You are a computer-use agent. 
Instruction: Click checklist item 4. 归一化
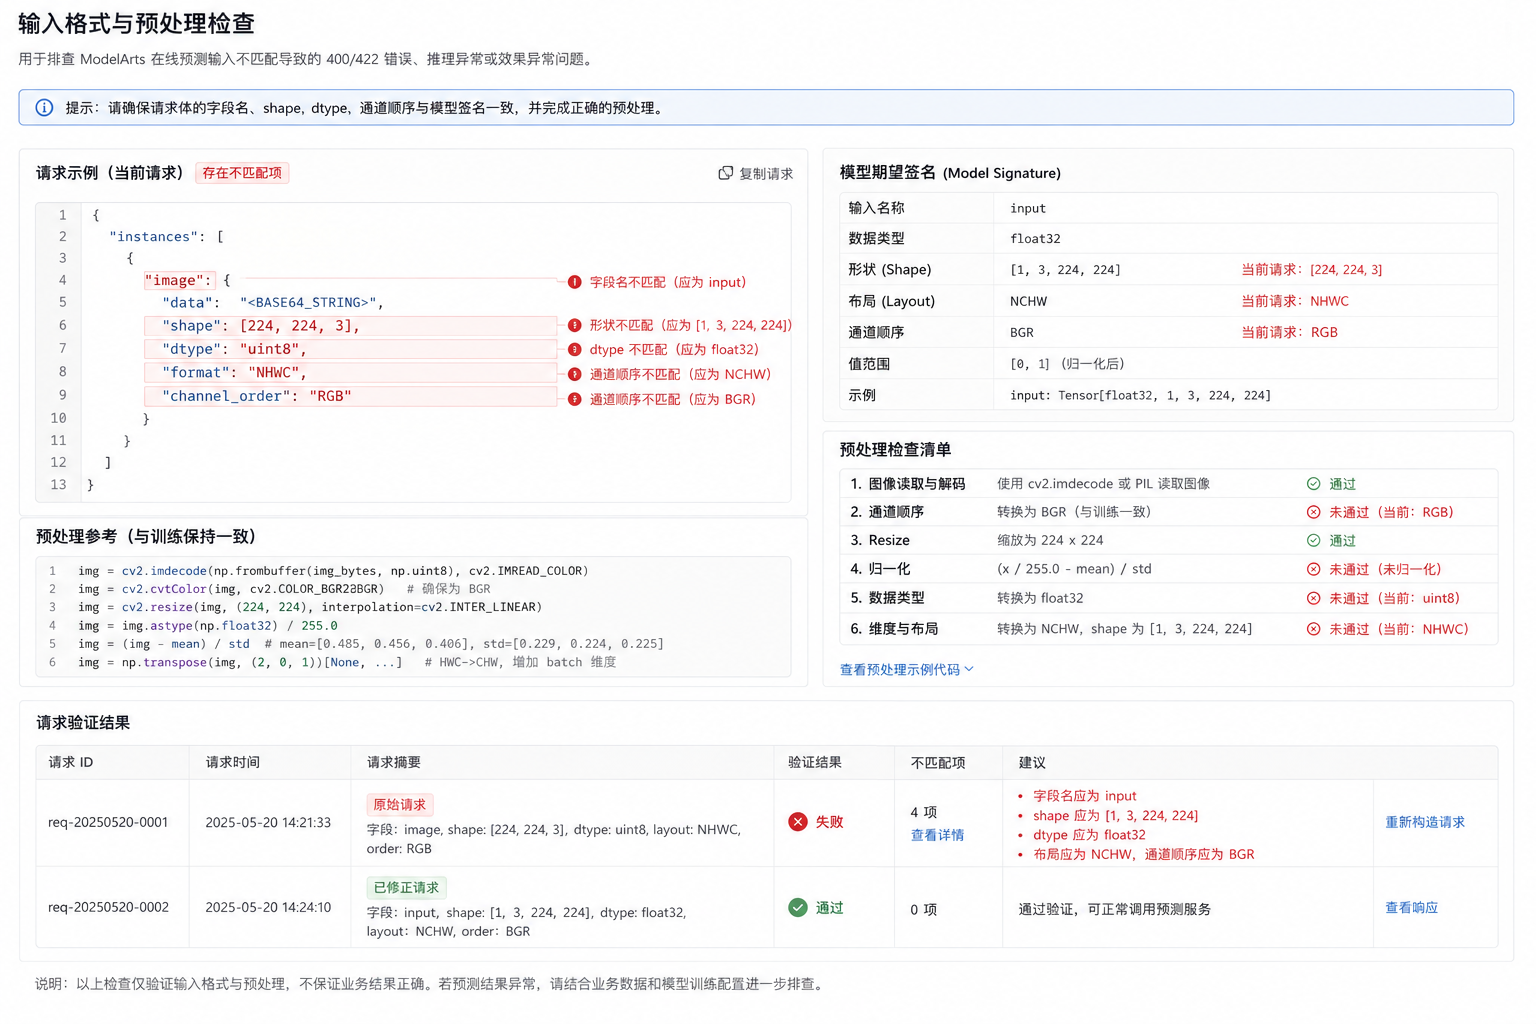[x=880, y=569]
